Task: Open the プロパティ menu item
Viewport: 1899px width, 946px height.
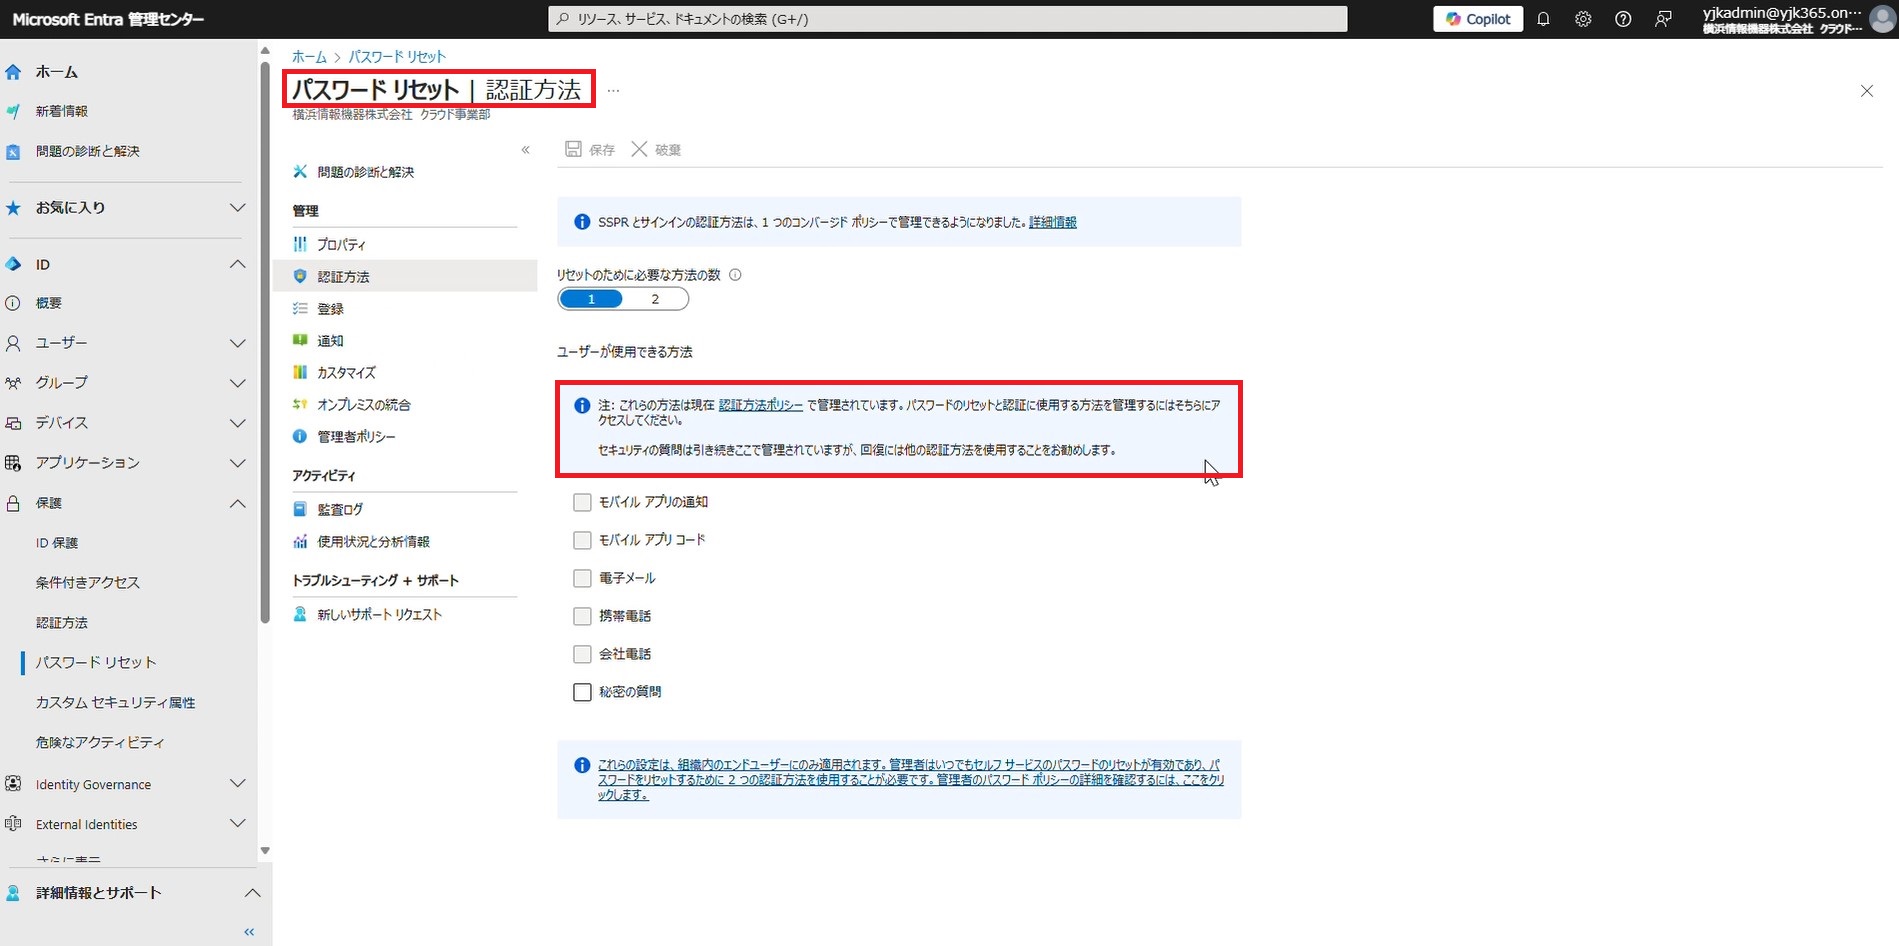Action: pos(341,244)
